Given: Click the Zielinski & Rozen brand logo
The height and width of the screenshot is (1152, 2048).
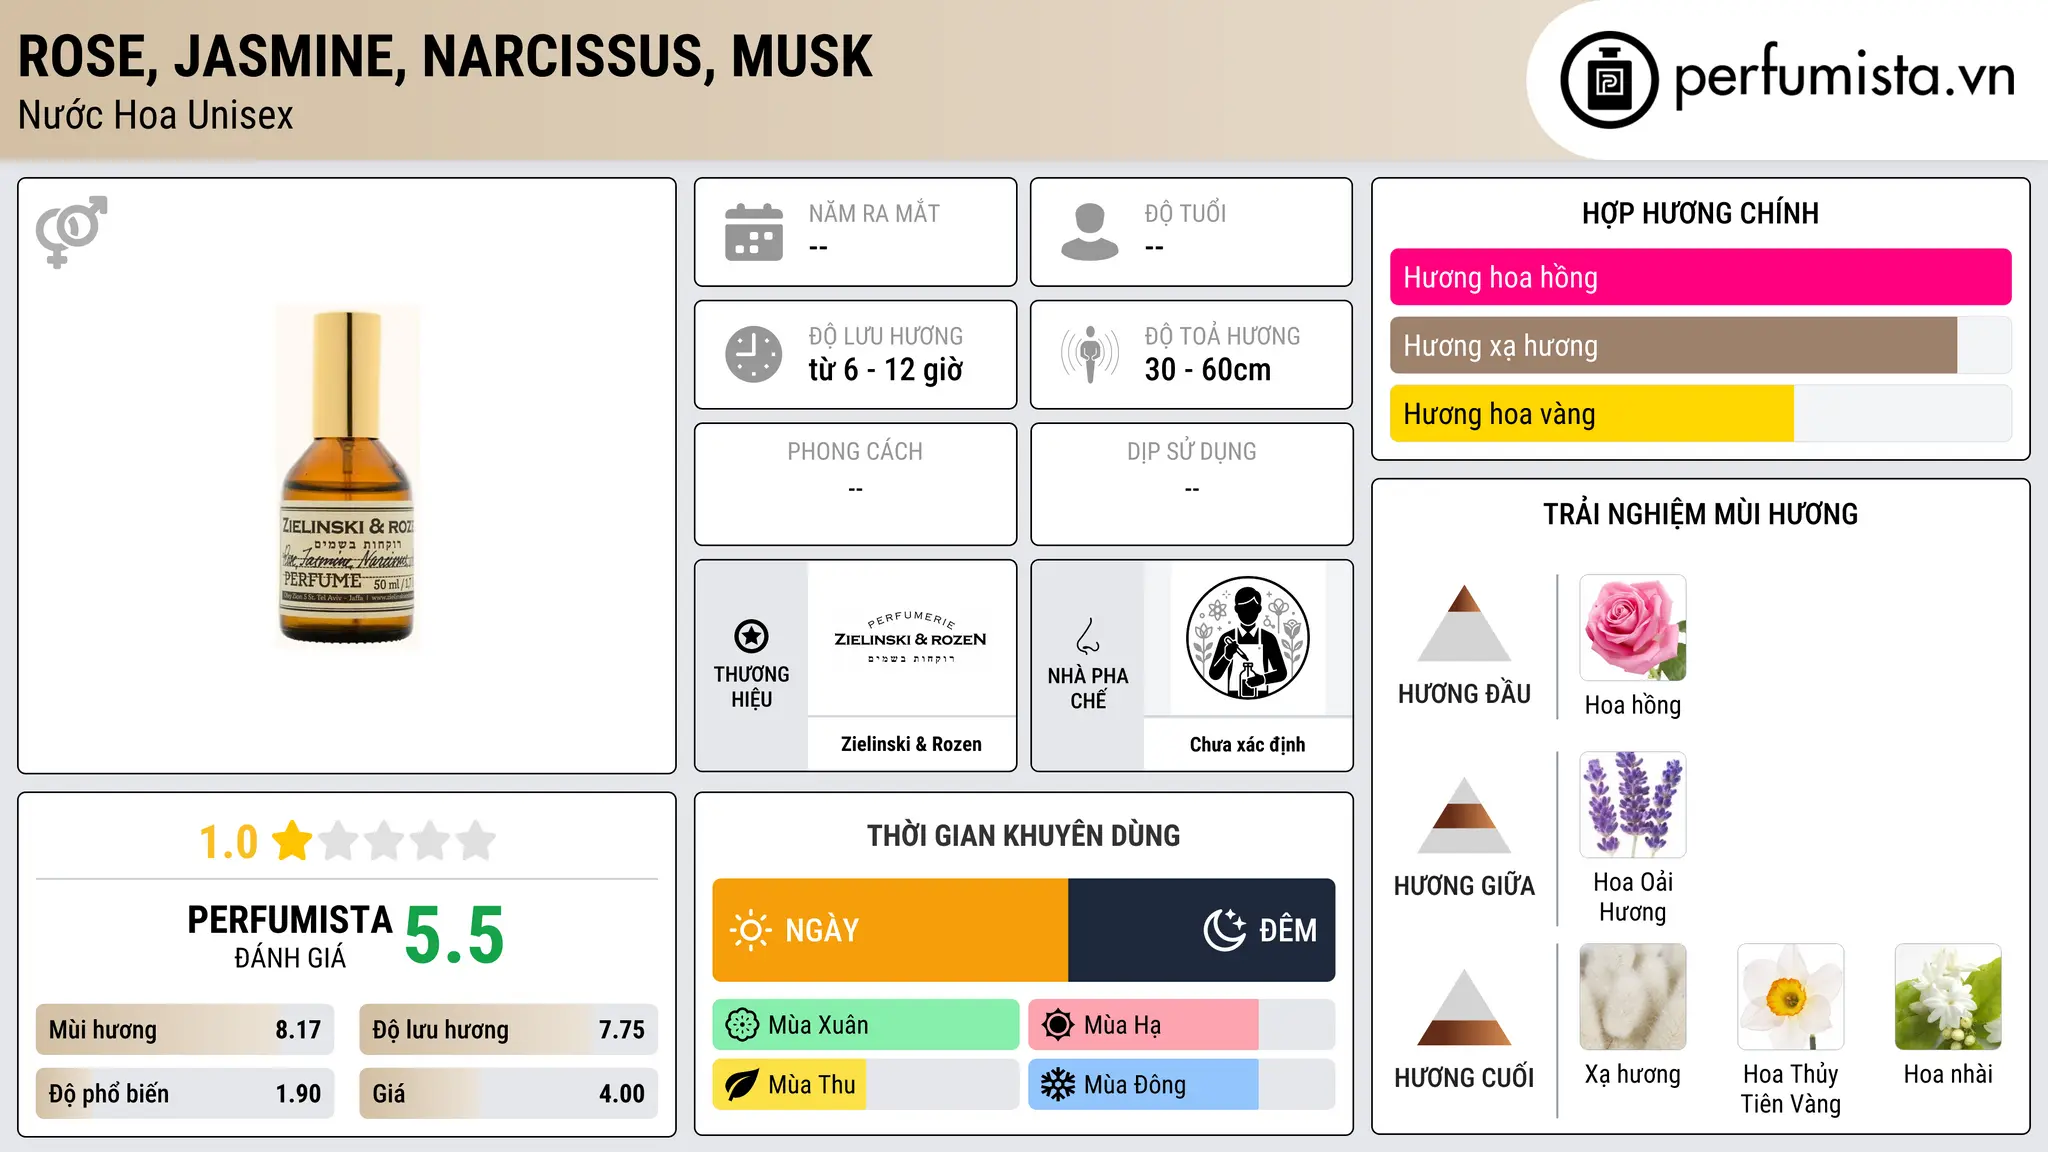Looking at the screenshot, I should click(911, 638).
